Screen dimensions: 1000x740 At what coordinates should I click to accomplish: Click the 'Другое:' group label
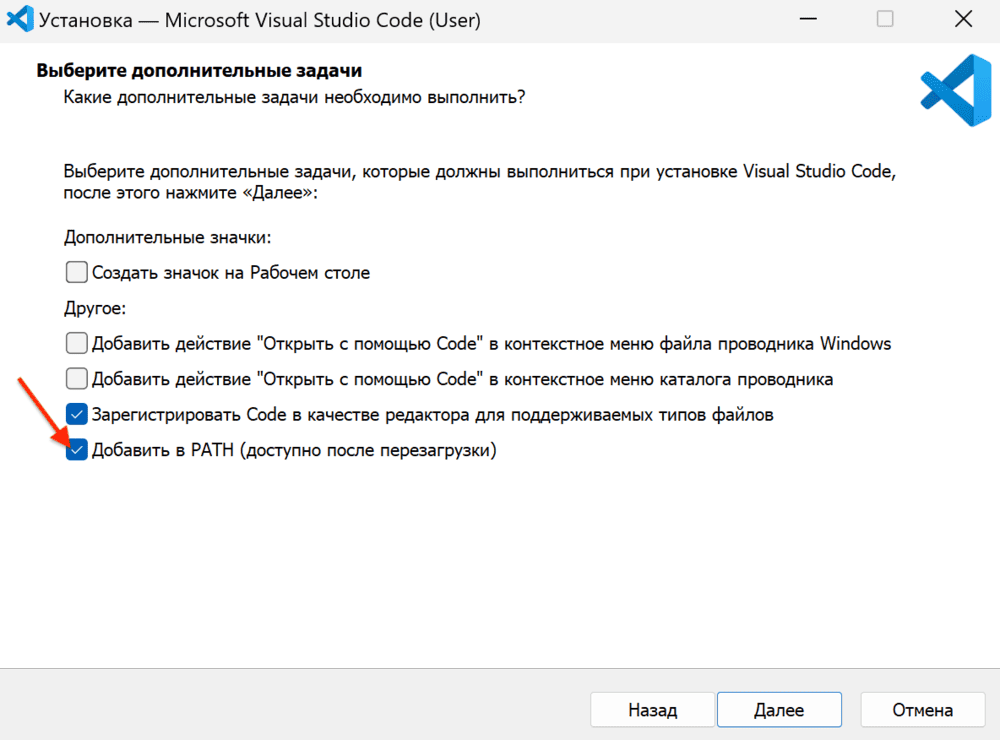(x=95, y=309)
